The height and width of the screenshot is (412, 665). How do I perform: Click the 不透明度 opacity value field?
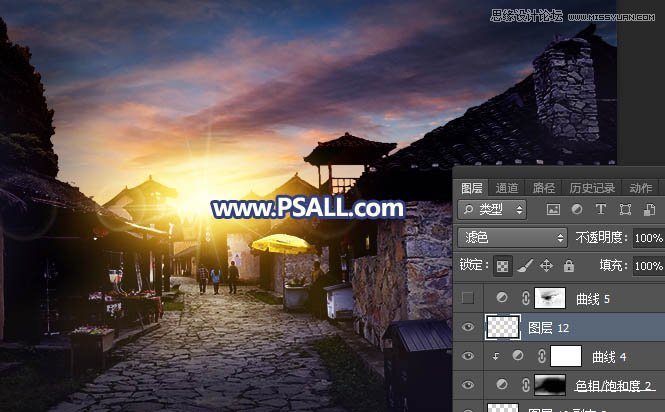pos(648,238)
